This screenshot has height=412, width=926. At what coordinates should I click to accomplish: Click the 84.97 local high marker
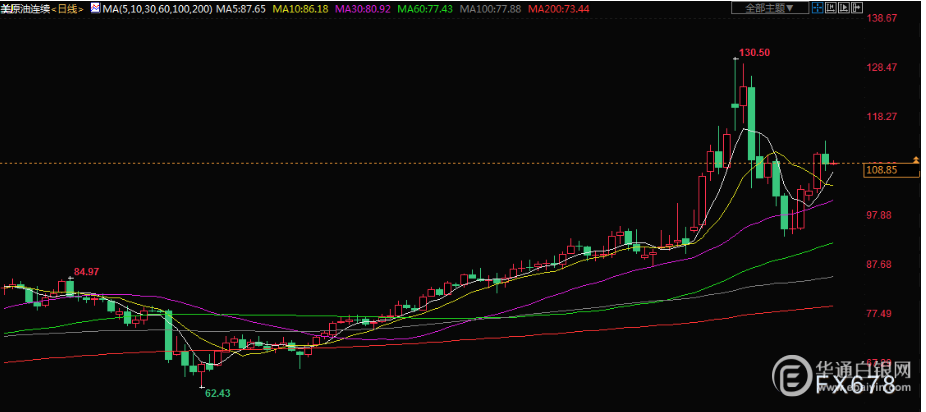(86, 272)
